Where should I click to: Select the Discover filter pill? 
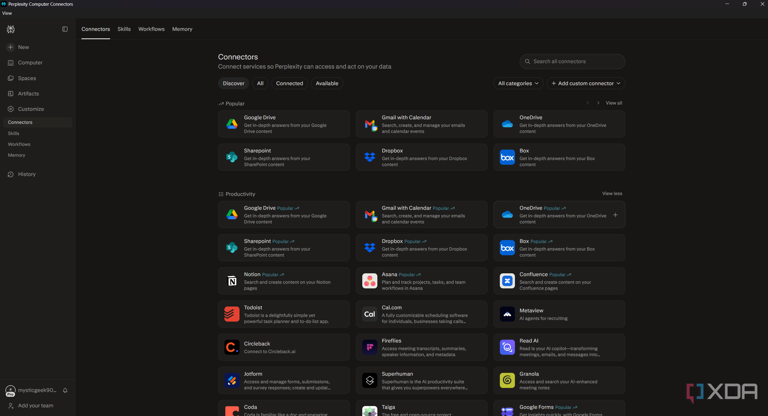coord(233,83)
